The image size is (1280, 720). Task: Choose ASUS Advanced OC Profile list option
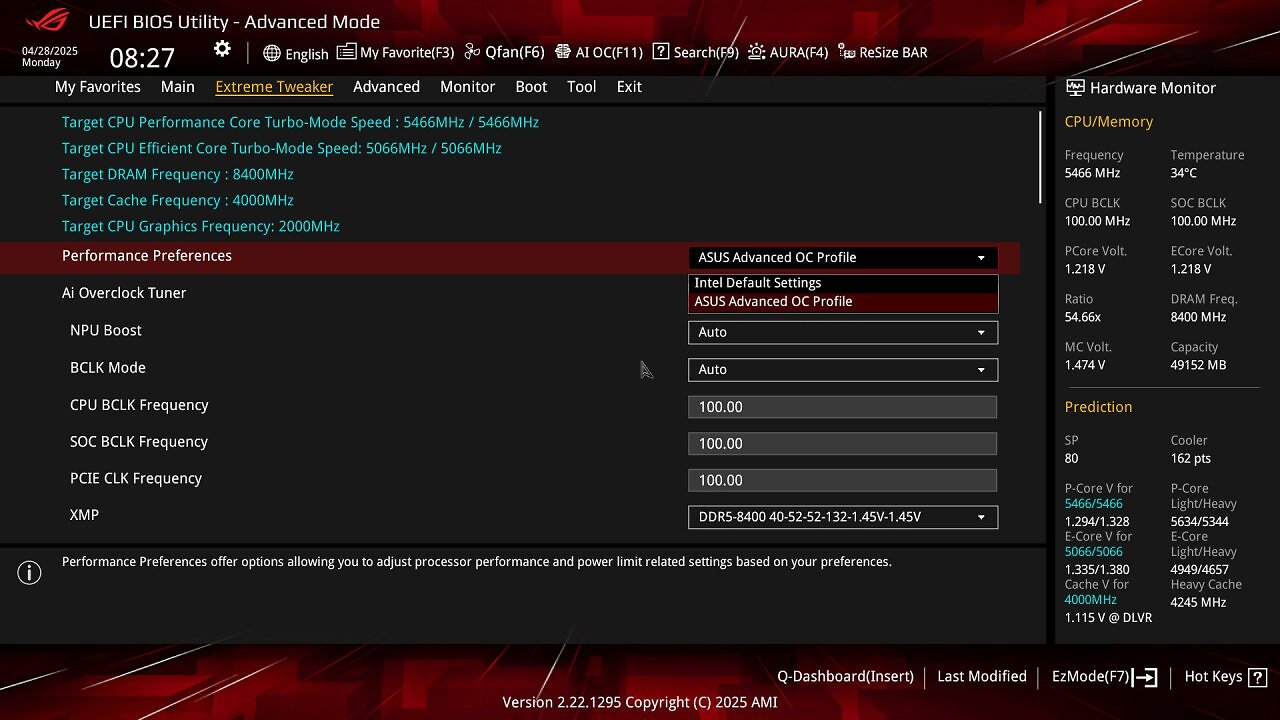(843, 301)
